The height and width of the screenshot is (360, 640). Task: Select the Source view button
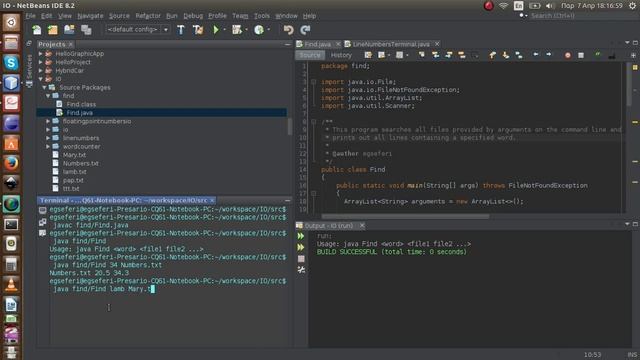pyautogui.click(x=310, y=55)
